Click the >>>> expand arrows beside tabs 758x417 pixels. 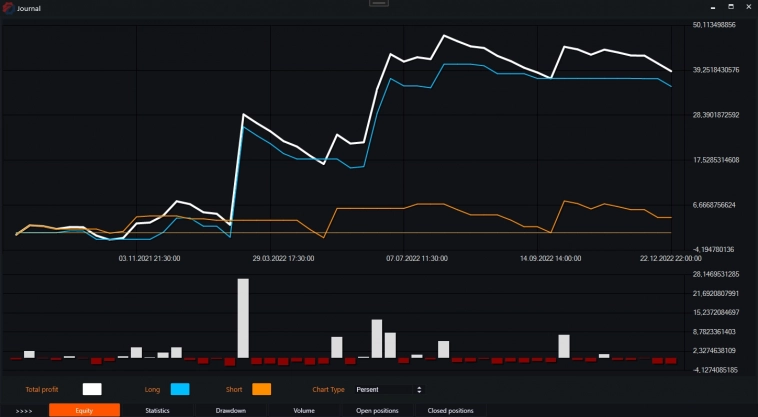[24, 410]
